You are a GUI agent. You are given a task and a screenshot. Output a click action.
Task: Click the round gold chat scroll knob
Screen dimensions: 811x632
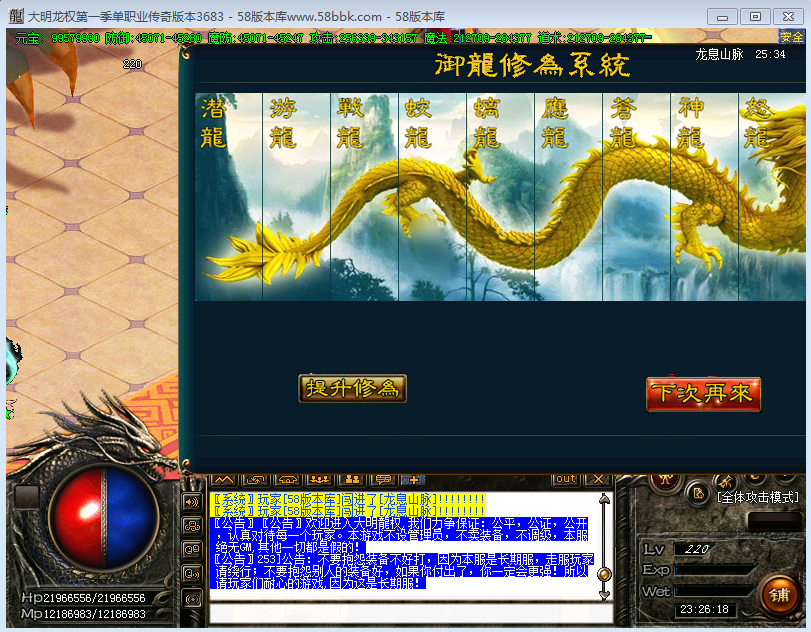[x=604, y=574]
